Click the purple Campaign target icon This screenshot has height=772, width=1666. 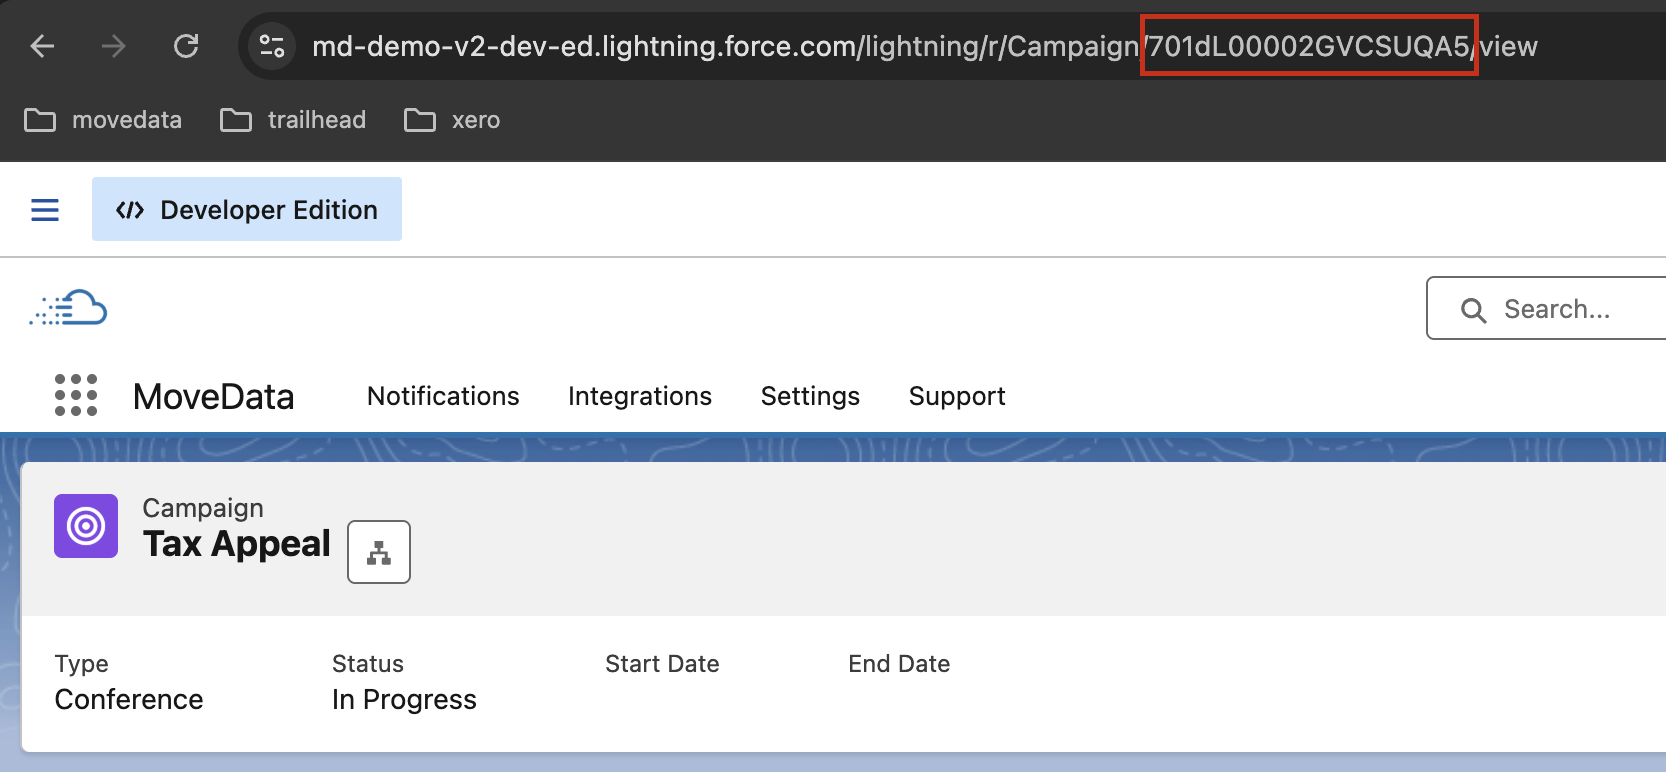[86, 526]
